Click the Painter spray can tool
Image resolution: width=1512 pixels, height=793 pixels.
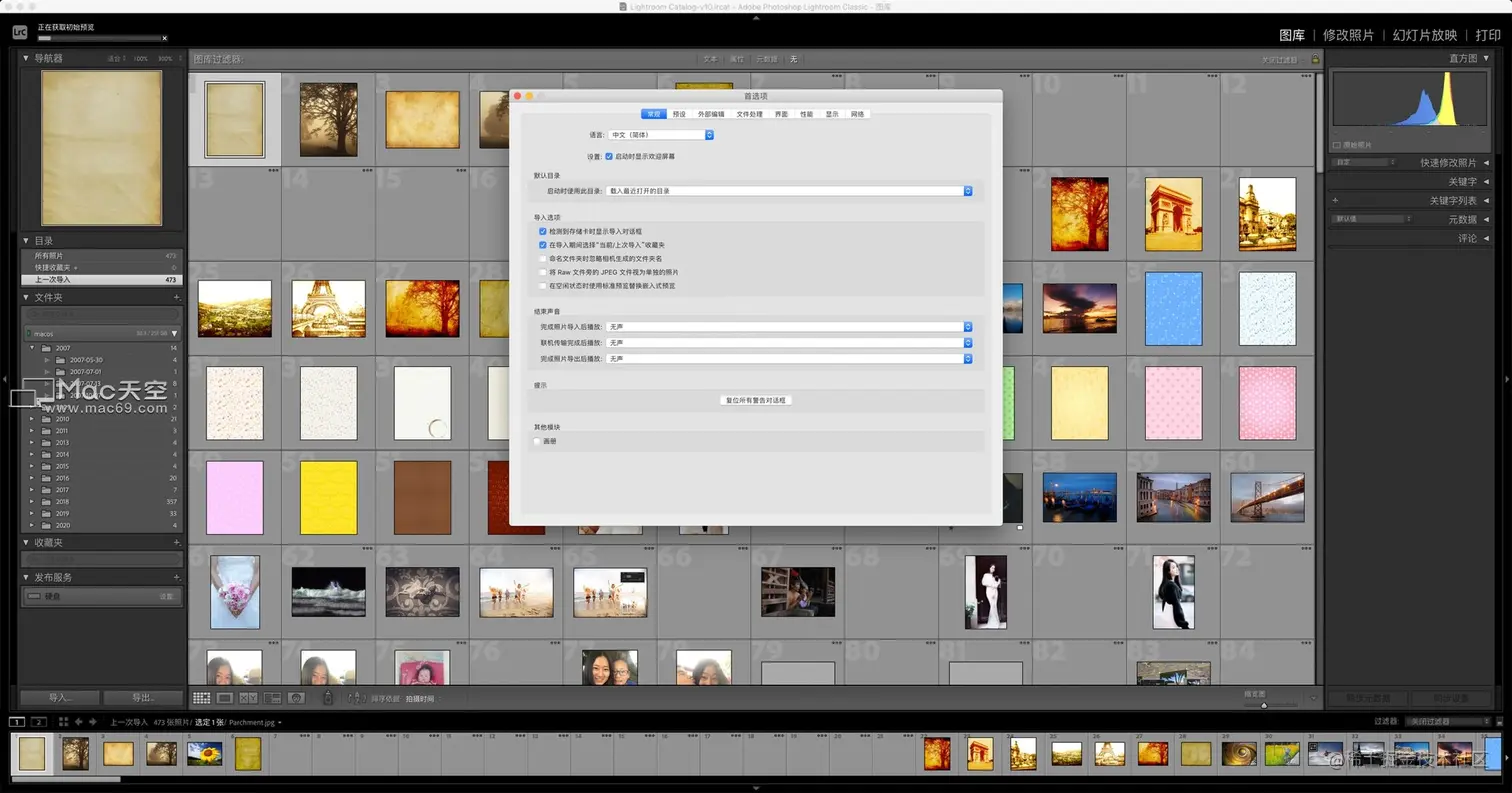click(x=328, y=698)
